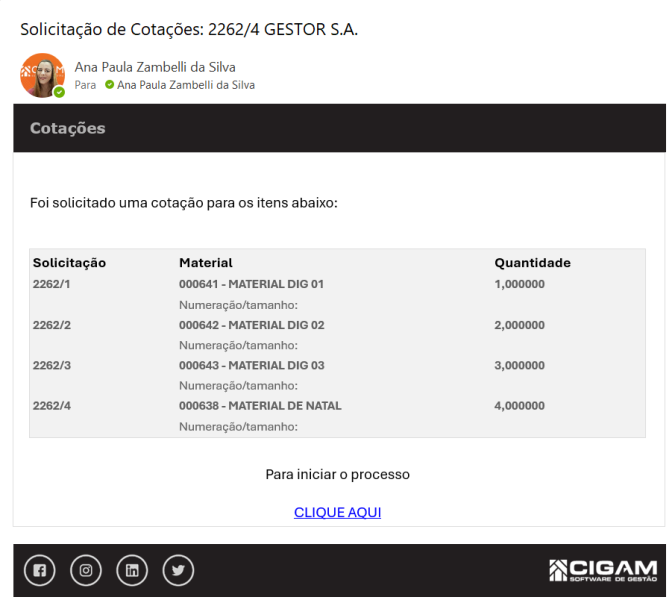Click the Solicitação column header
The height and width of the screenshot is (600, 672).
pos(69,263)
